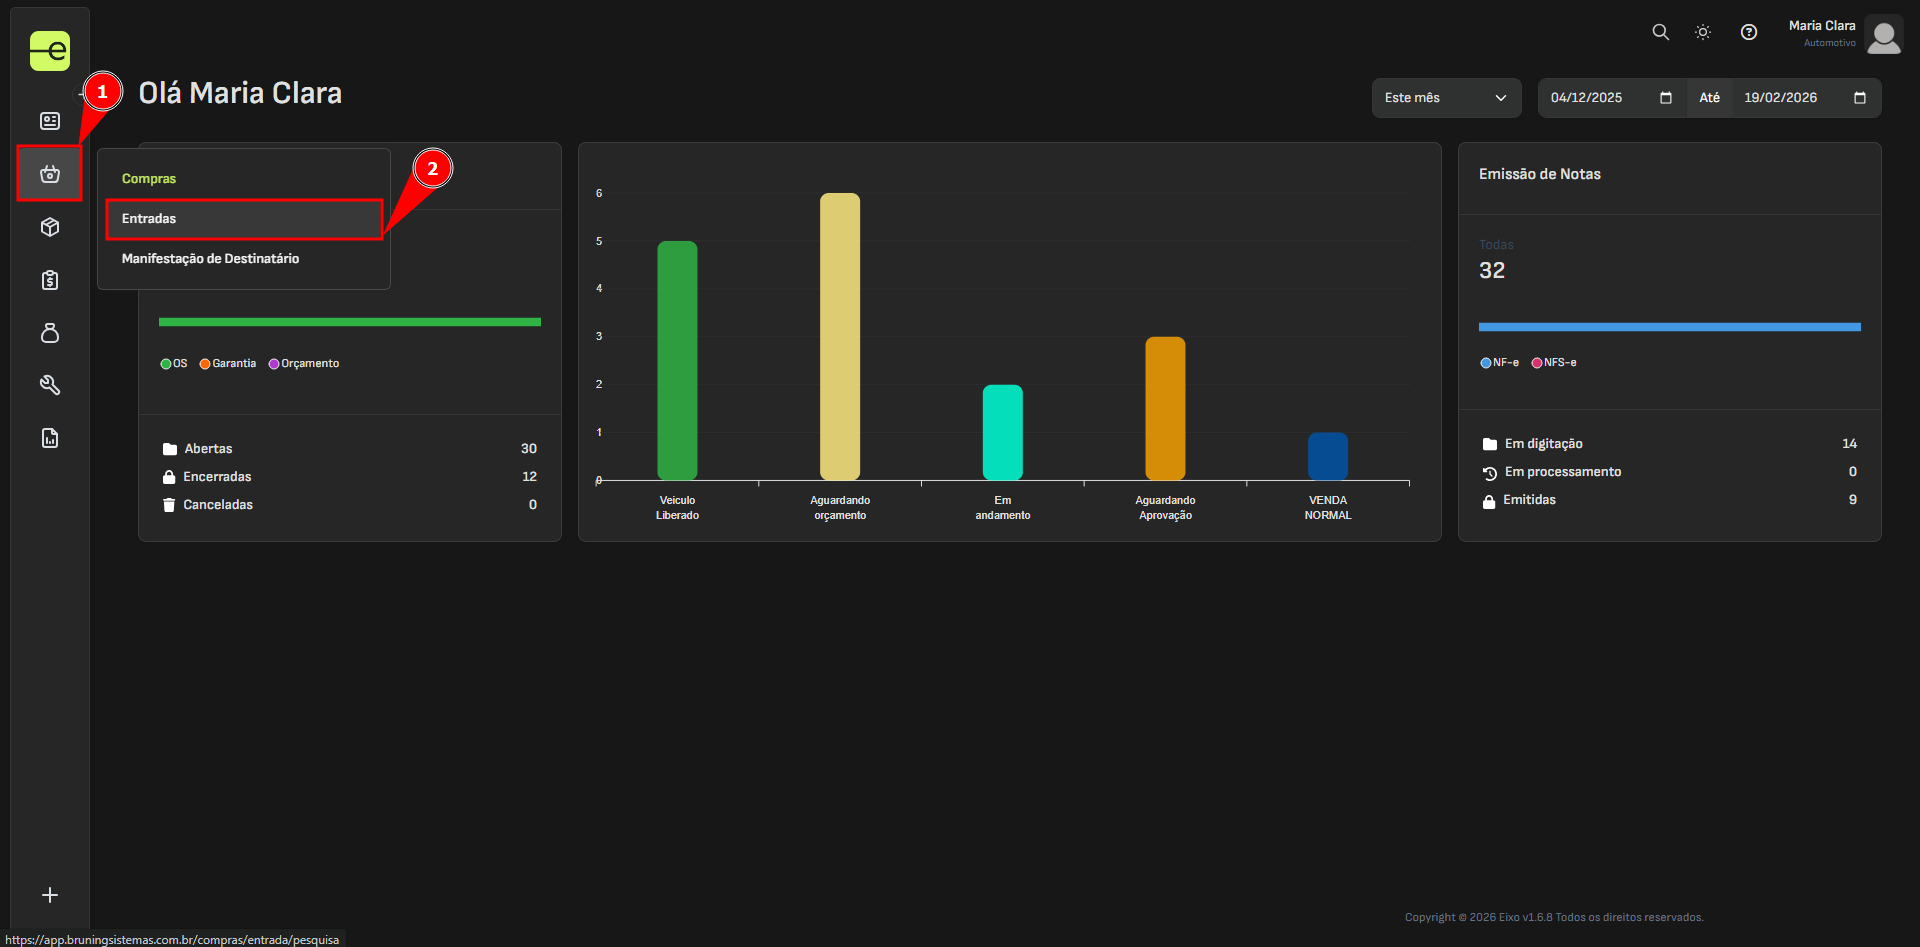The height and width of the screenshot is (947, 1920).
Task: Click the plus icon at sidebar bottom
Action: pos(50,895)
